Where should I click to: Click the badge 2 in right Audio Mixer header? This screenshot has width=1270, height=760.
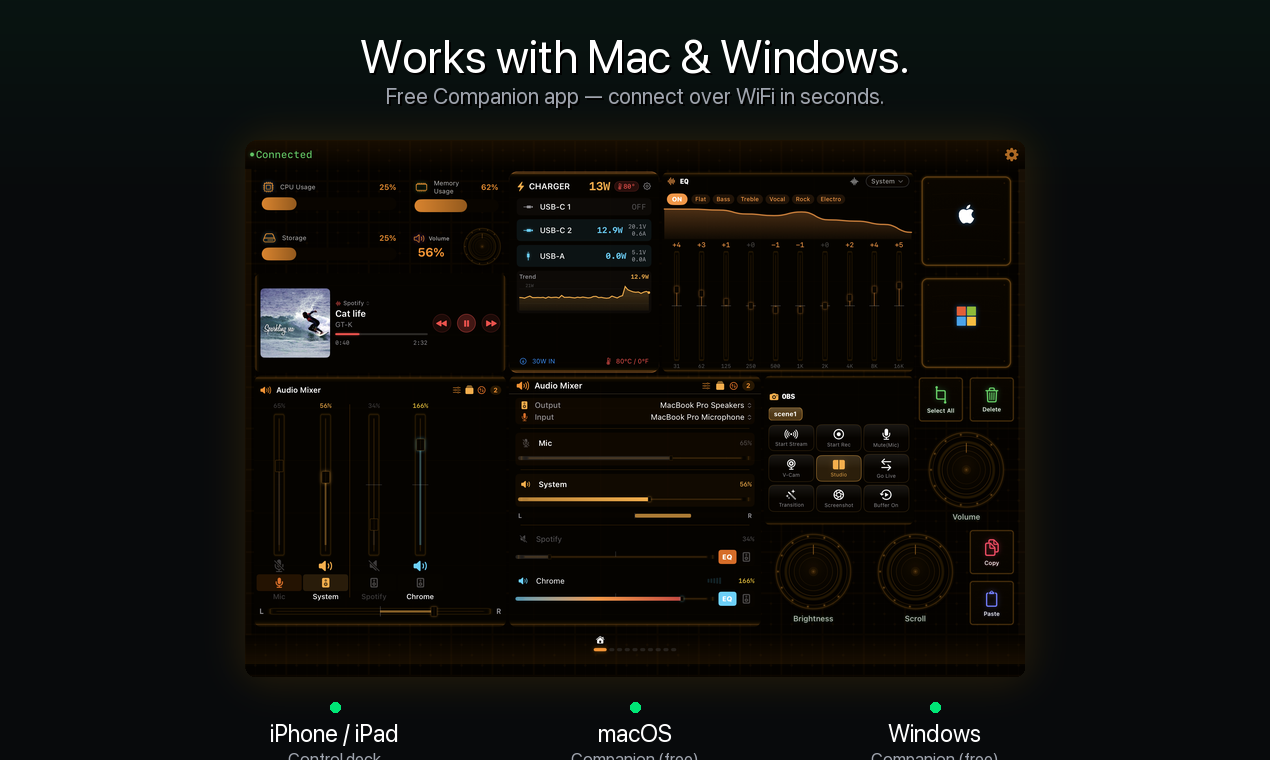(x=748, y=386)
